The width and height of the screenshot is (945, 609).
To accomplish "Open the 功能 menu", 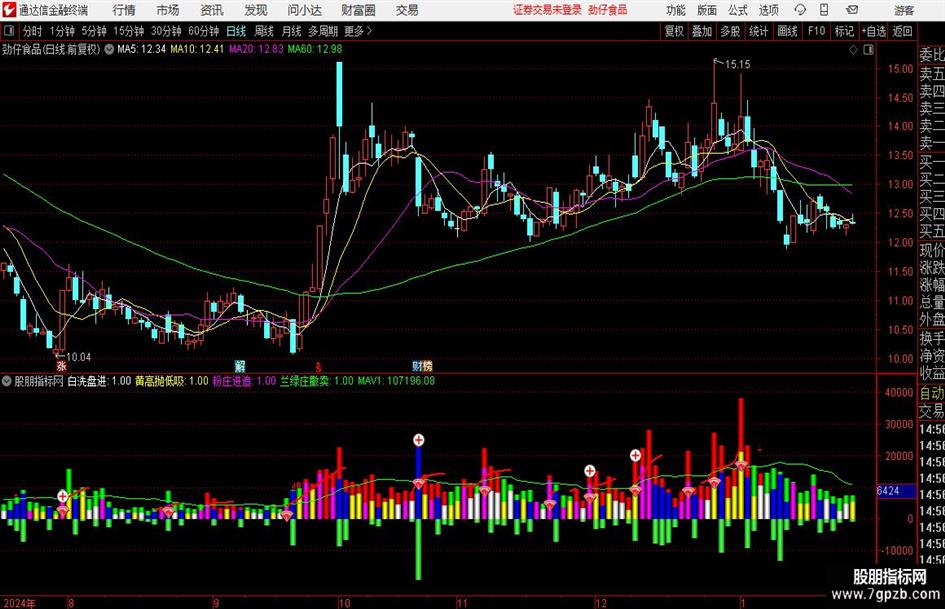I will tap(676, 10).
